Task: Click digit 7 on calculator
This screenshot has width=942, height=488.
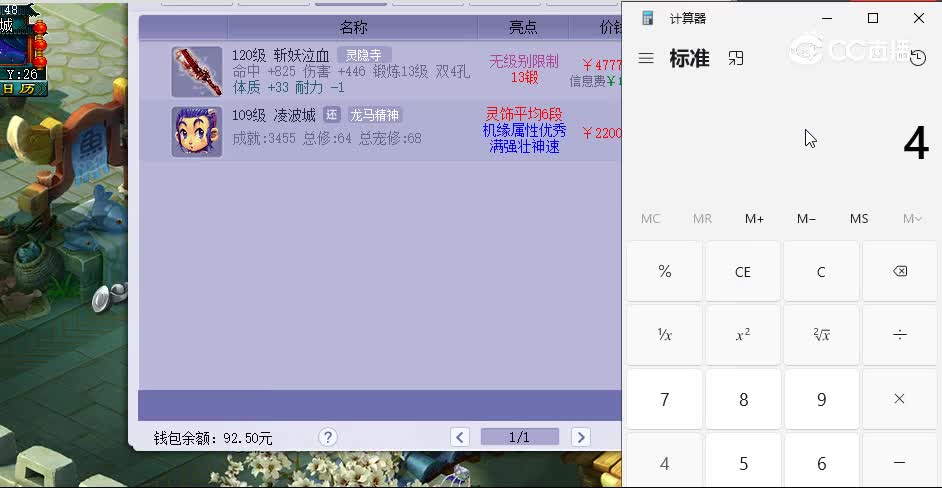Action: 664,399
